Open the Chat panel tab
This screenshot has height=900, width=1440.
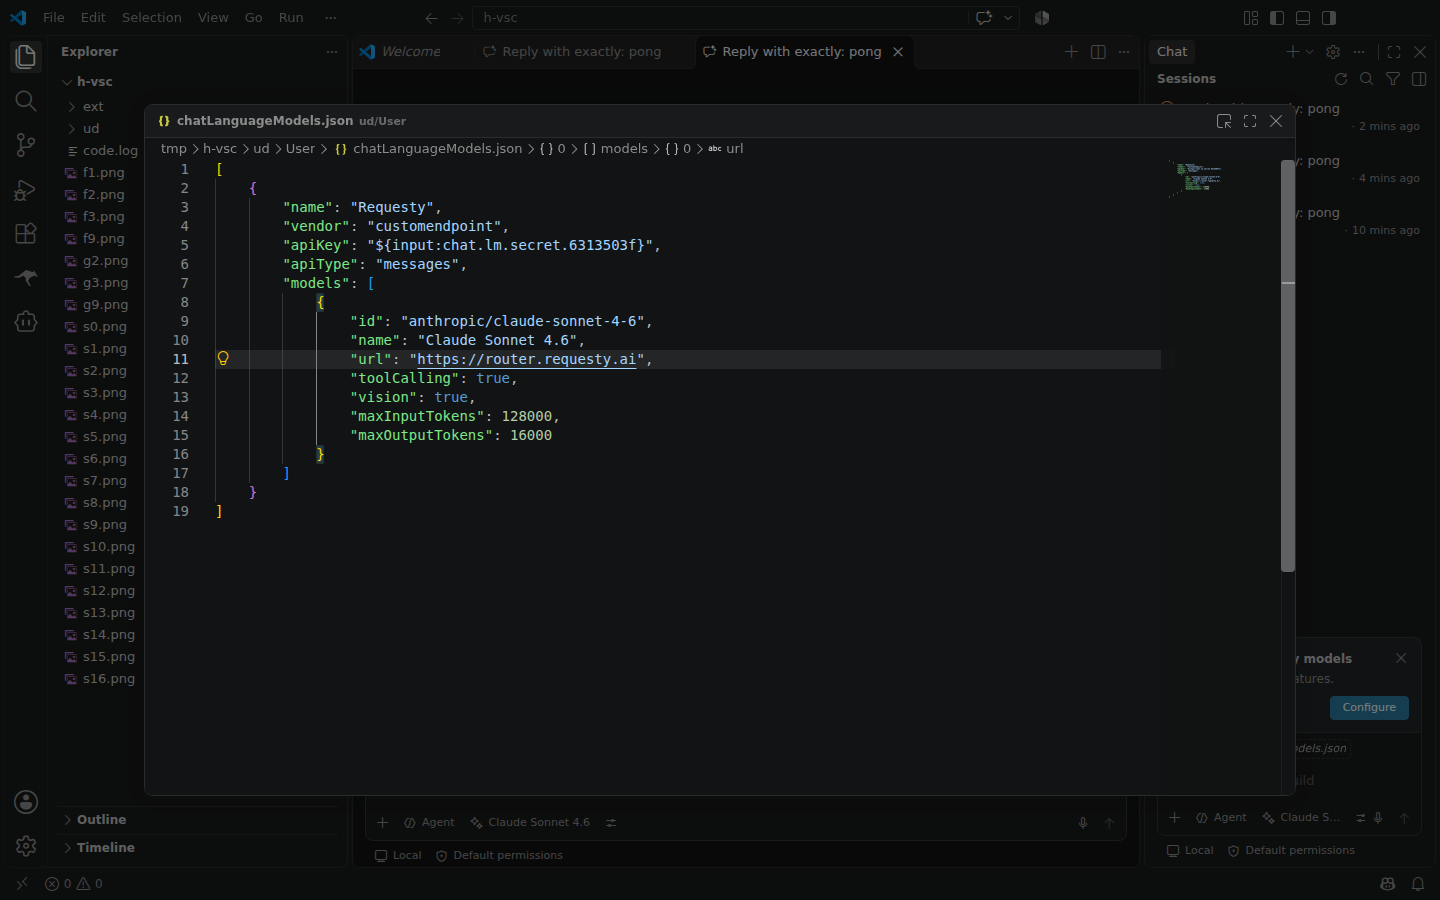(1172, 52)
